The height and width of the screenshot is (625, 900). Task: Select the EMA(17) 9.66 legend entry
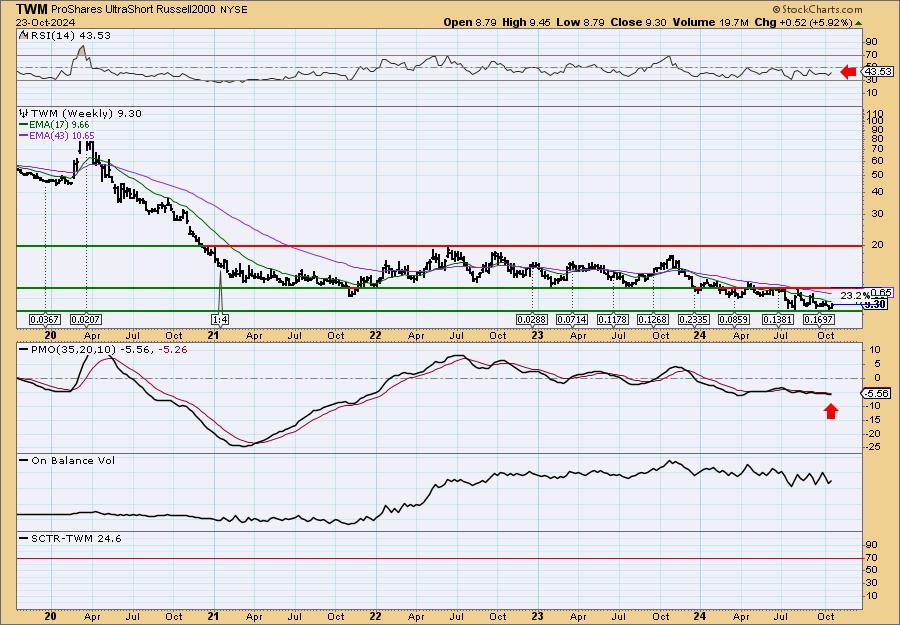tap(54, 125)
